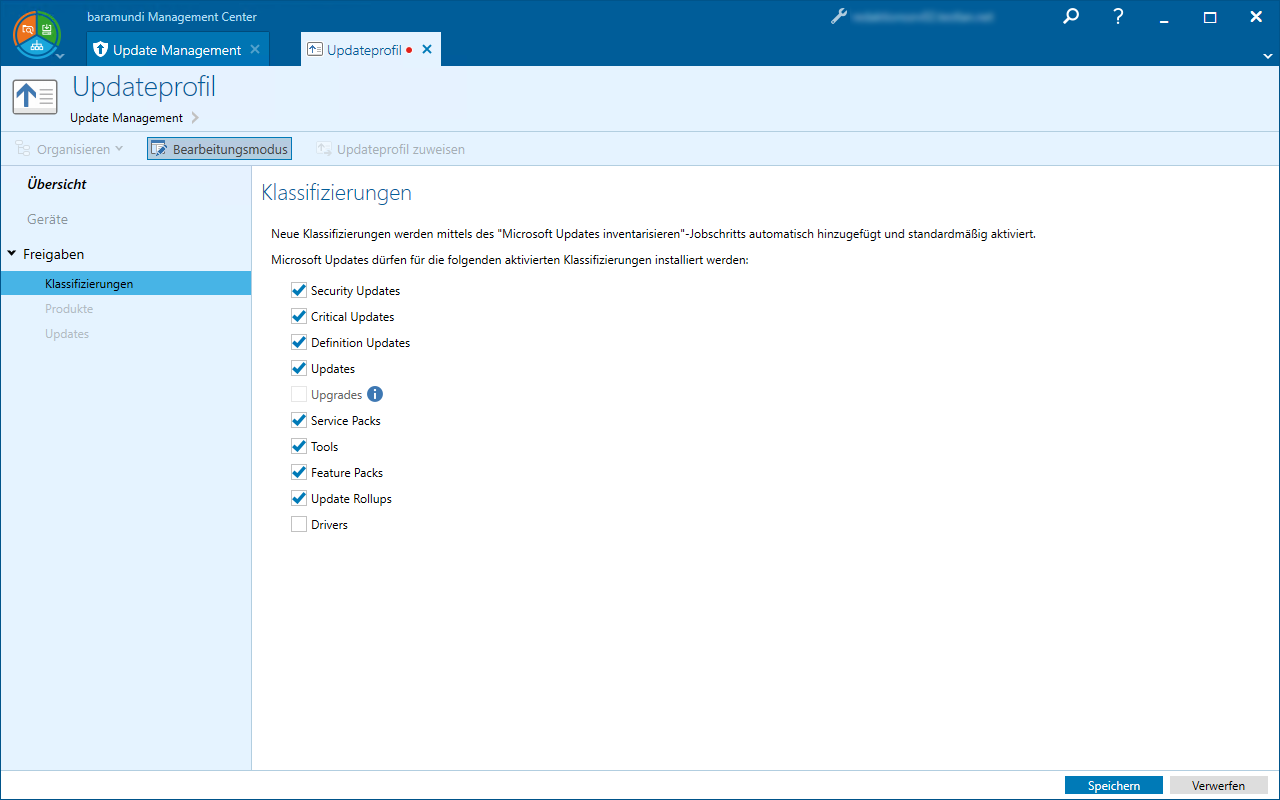Click the large Updateprofil header icon

[x=35, y=97]
